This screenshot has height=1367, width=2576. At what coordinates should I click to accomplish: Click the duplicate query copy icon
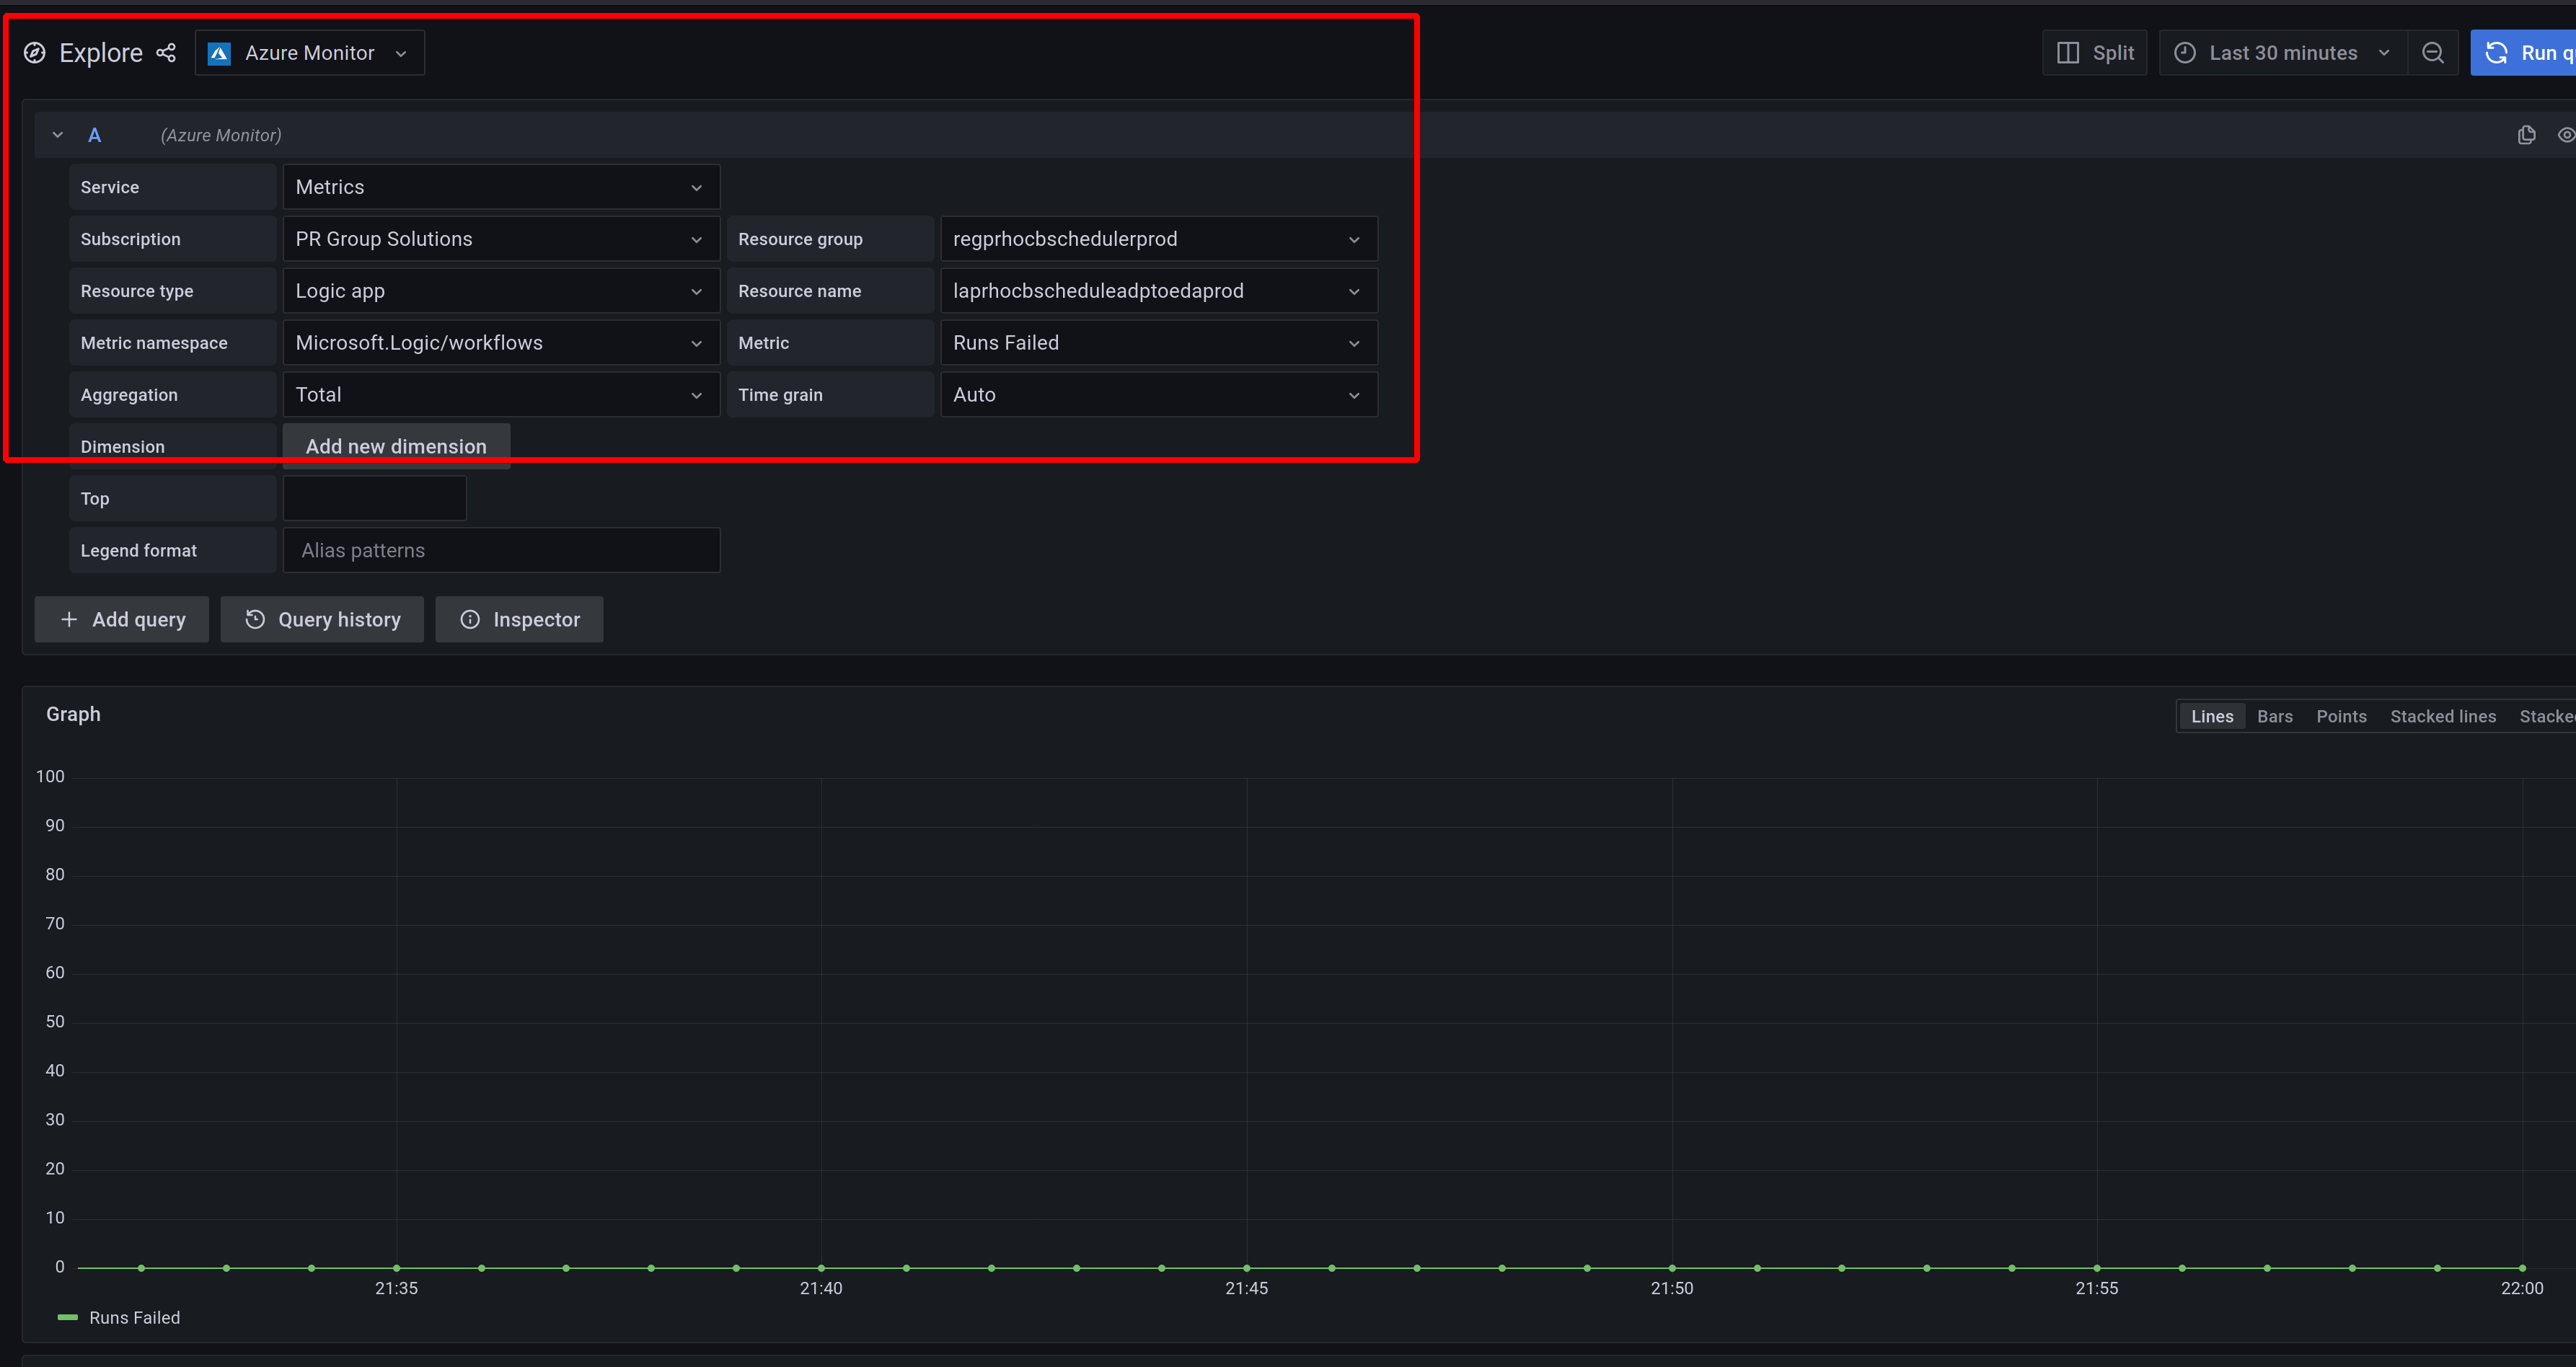(2526, 135)
